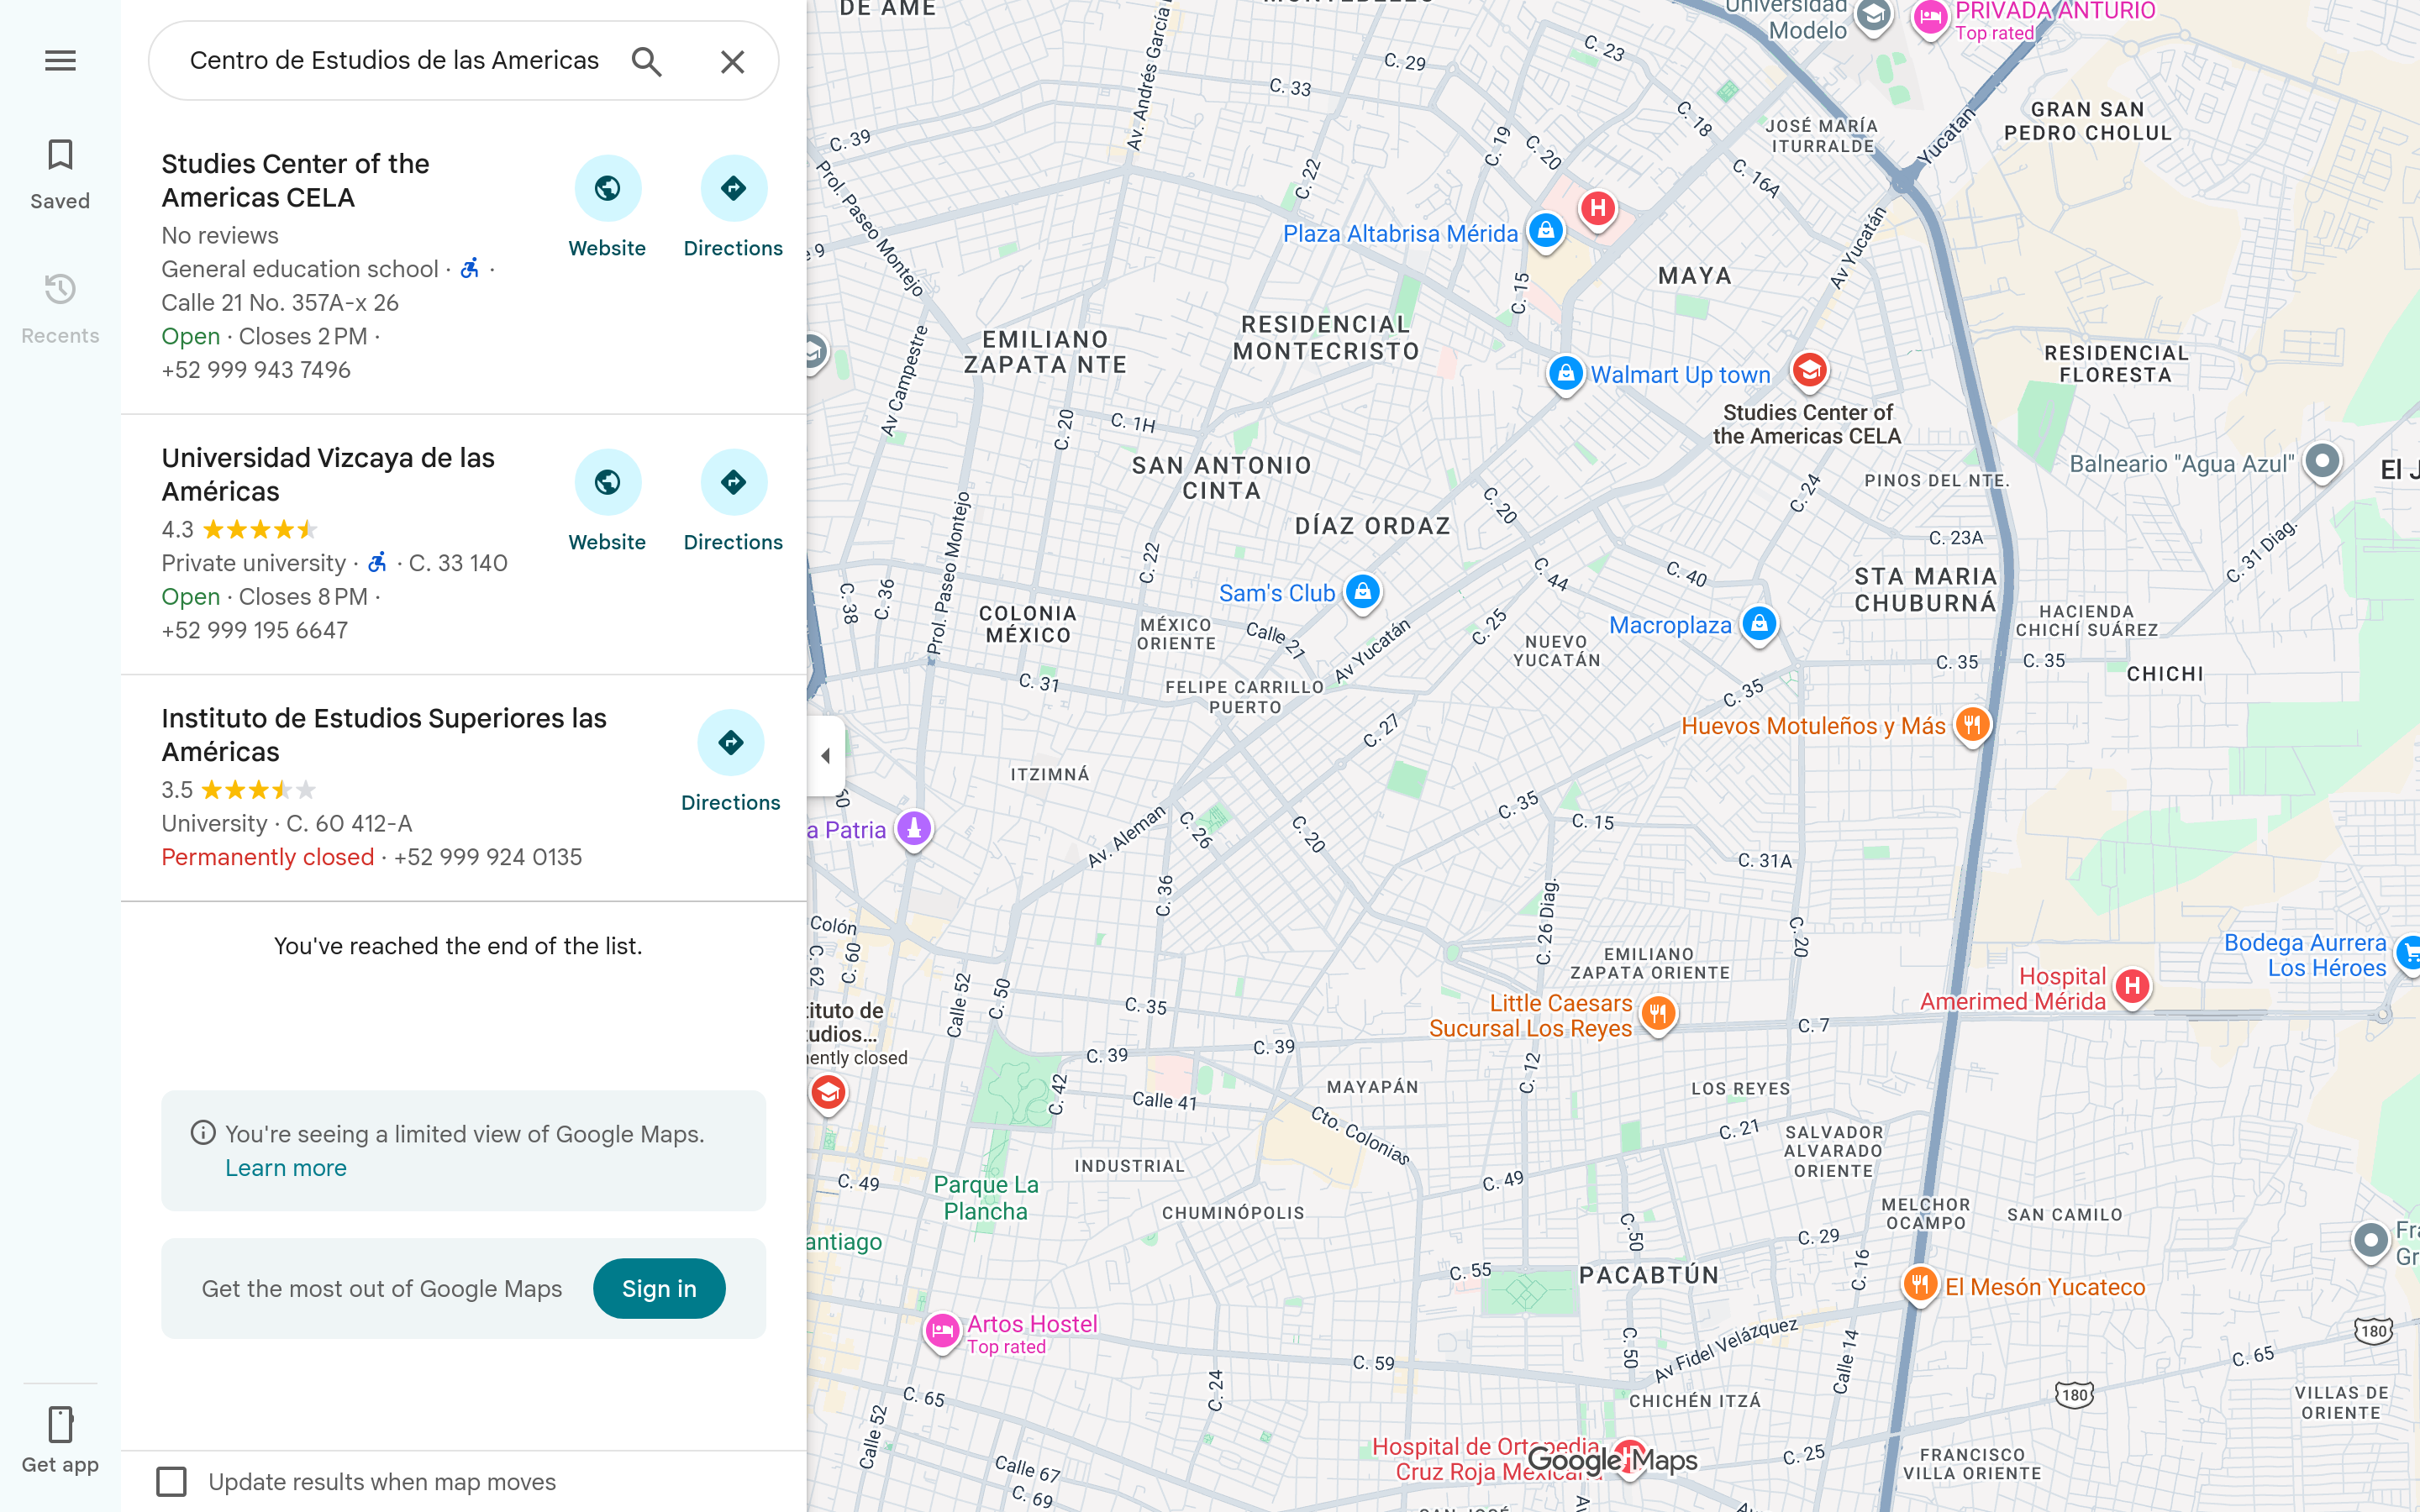Click the Sam's Club map pin

(x=1362, y=592)
